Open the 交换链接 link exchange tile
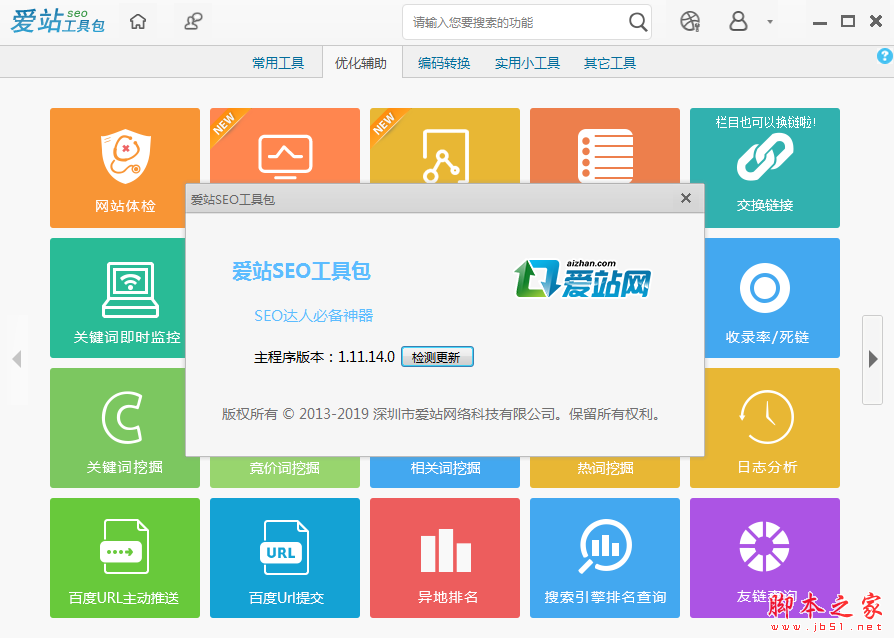Viewport: 894px width, 638px height. (765, 168)
